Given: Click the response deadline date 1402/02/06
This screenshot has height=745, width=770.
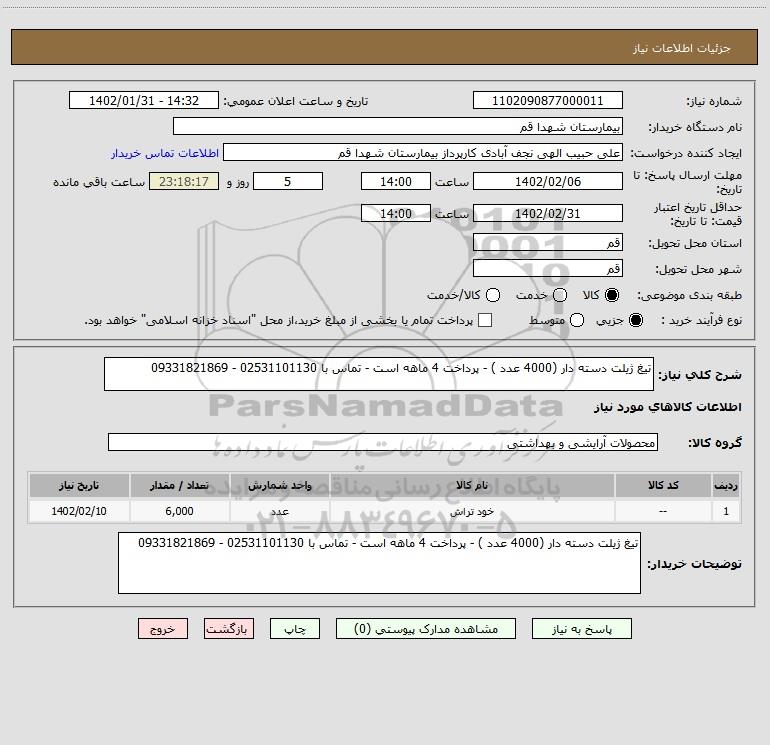Looking at the screenshot, I should coord(548,181).
